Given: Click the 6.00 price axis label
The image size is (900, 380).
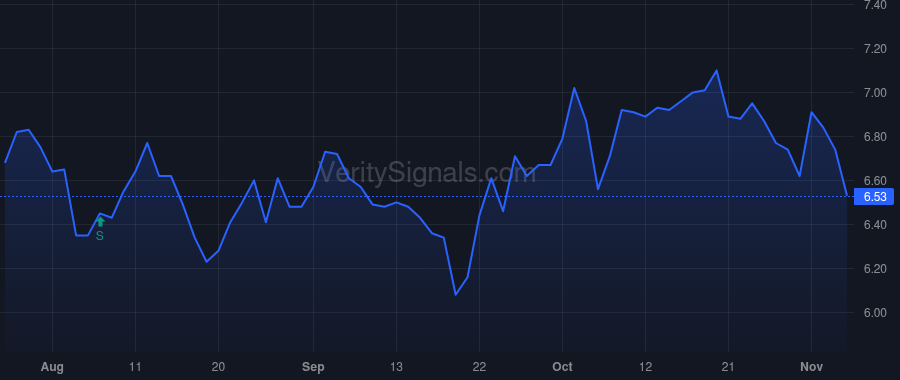Looking at the screenshot, I should [x=875, y=313].
